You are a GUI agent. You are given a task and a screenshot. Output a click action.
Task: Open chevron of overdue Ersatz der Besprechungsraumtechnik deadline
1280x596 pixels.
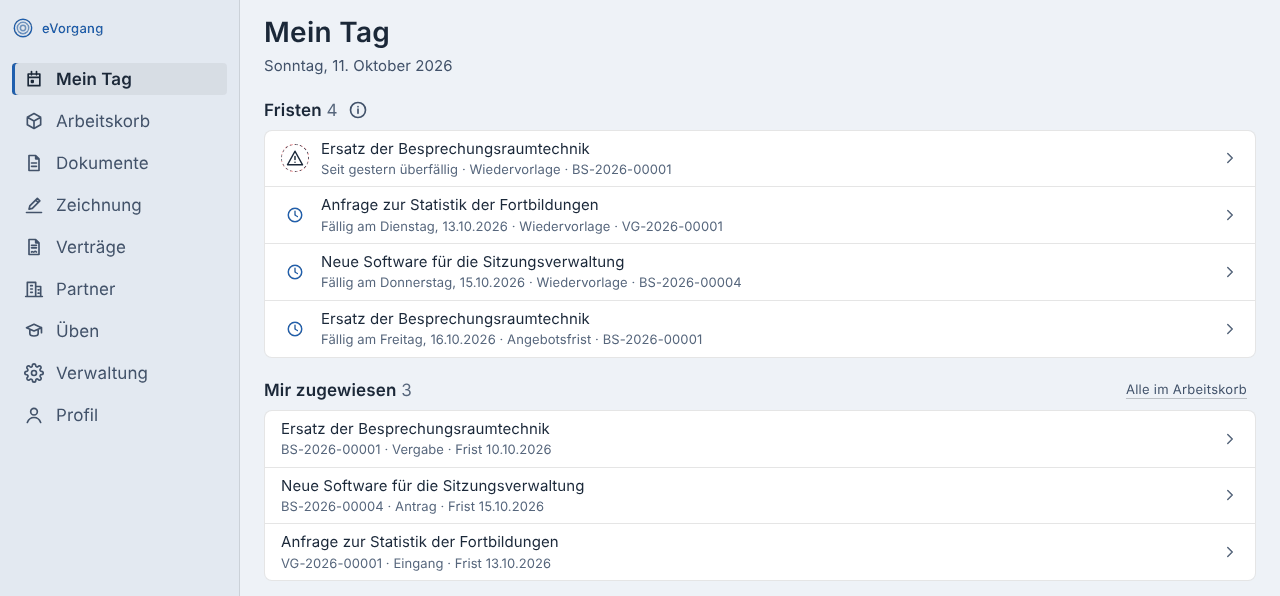(x=1230, y=158)
